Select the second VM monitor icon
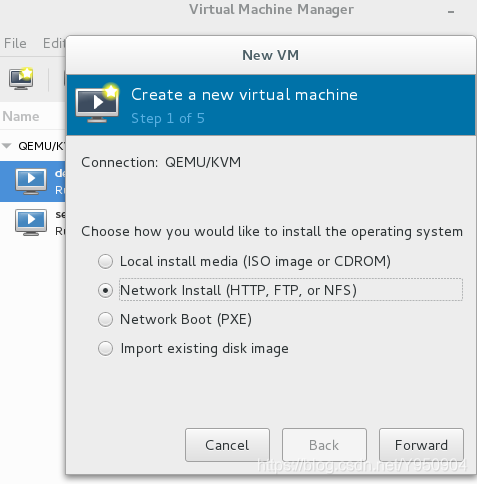This screenshot has height=484, width=477. [31, 222]
